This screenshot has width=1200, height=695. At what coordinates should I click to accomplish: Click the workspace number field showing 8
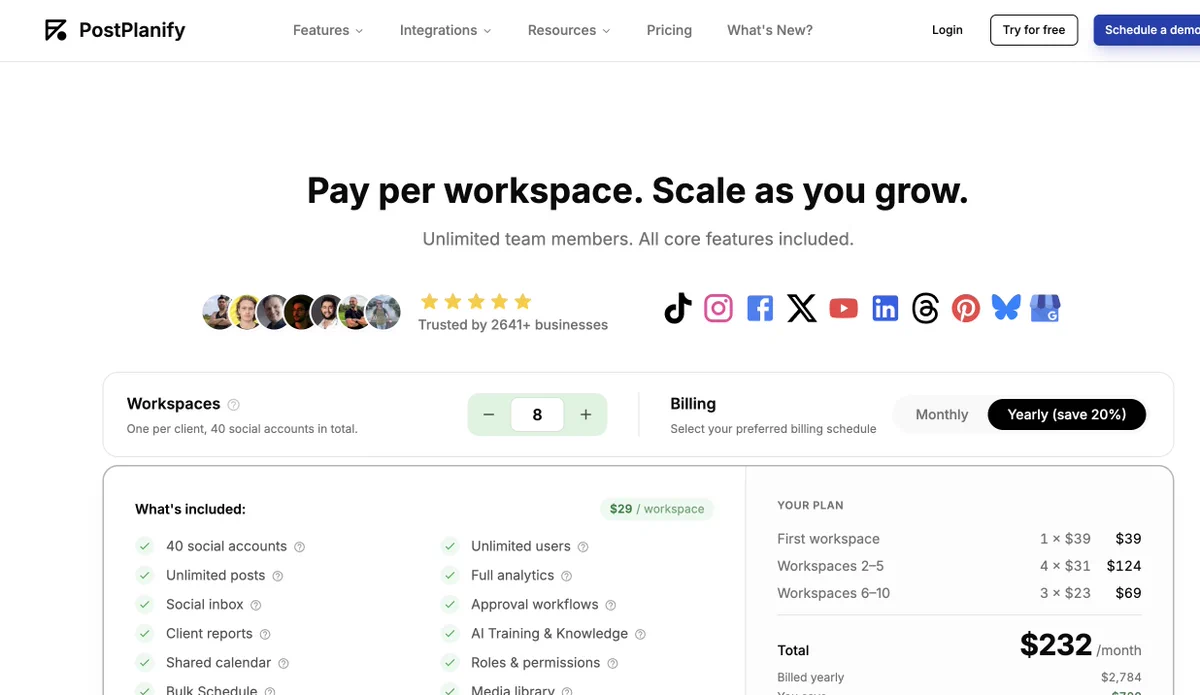537,414
